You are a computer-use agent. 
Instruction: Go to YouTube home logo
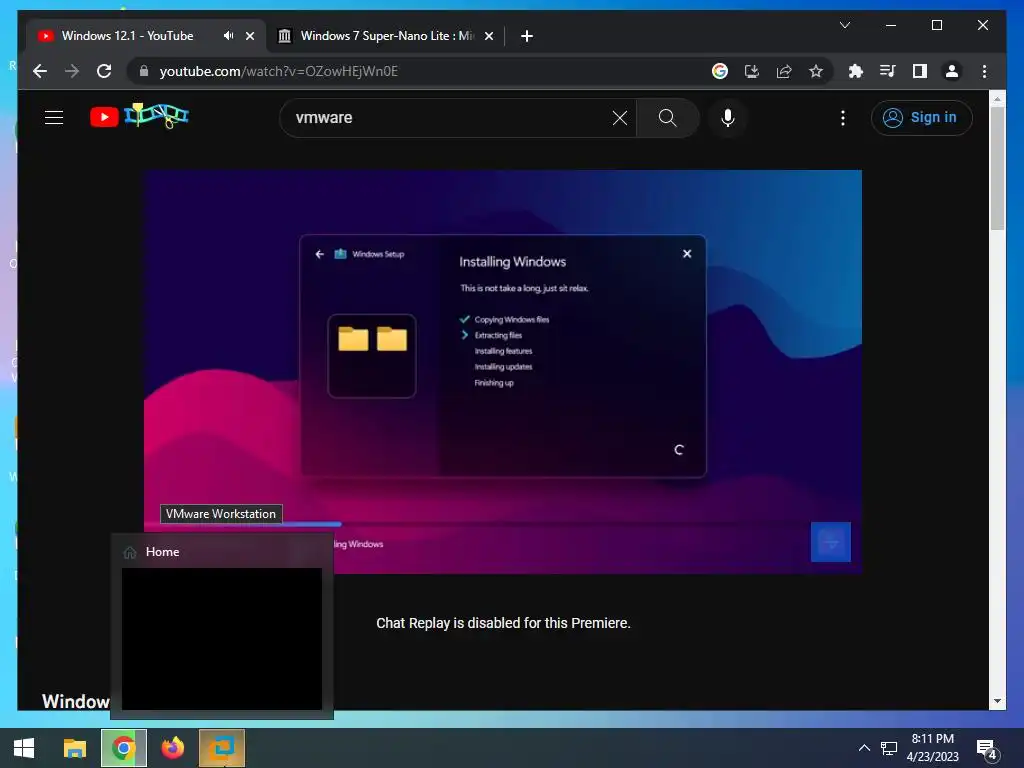pos(139,117)
